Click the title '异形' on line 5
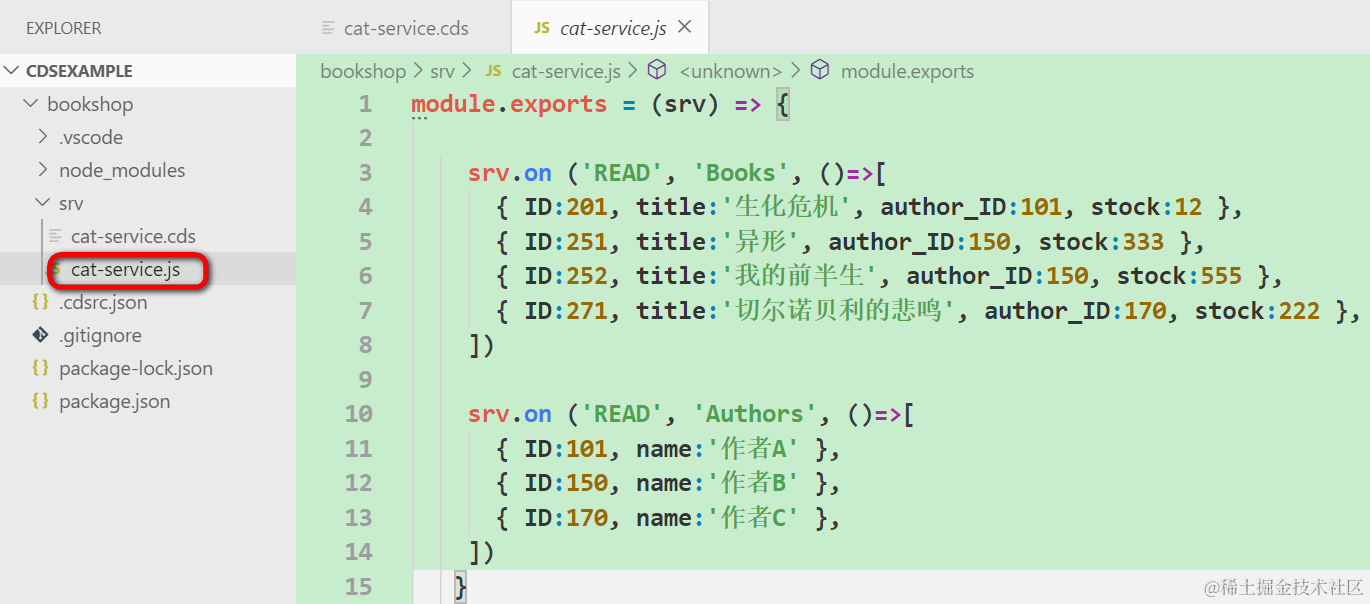The image size is (1370, 604). (x=758, y=241)
